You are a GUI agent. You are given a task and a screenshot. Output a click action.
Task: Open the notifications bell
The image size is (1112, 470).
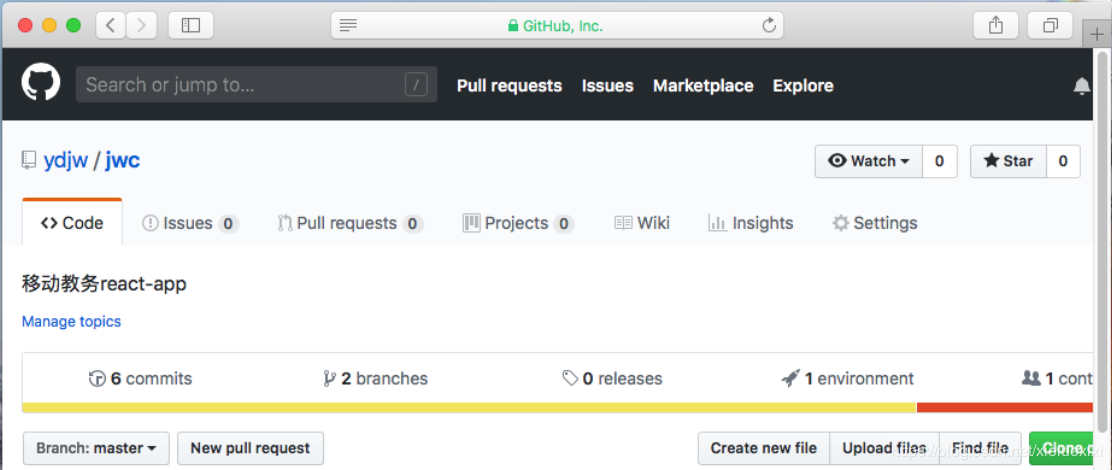click(x=1081, y=86)
